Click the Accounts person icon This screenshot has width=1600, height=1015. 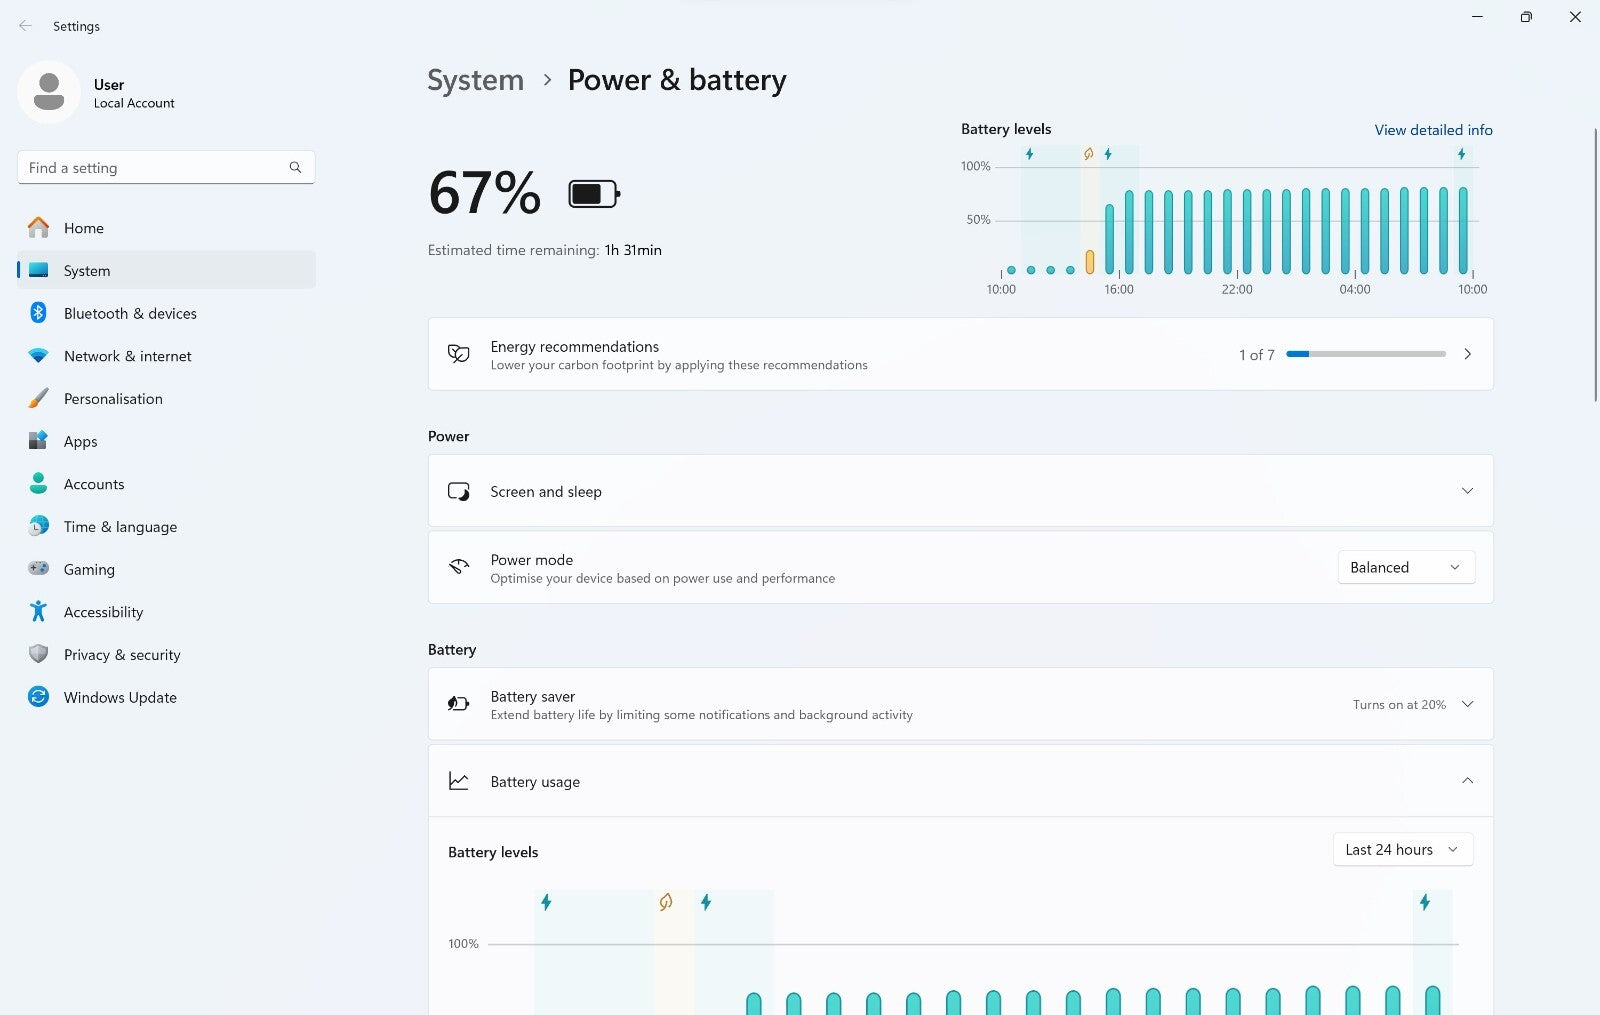38,484
